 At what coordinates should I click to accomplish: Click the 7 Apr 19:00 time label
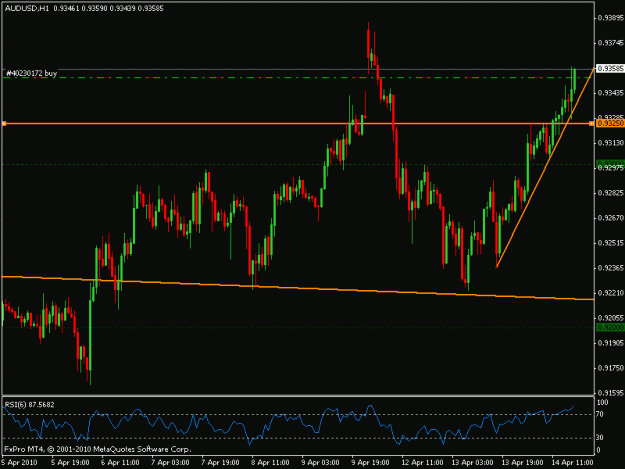coord(220,463)
